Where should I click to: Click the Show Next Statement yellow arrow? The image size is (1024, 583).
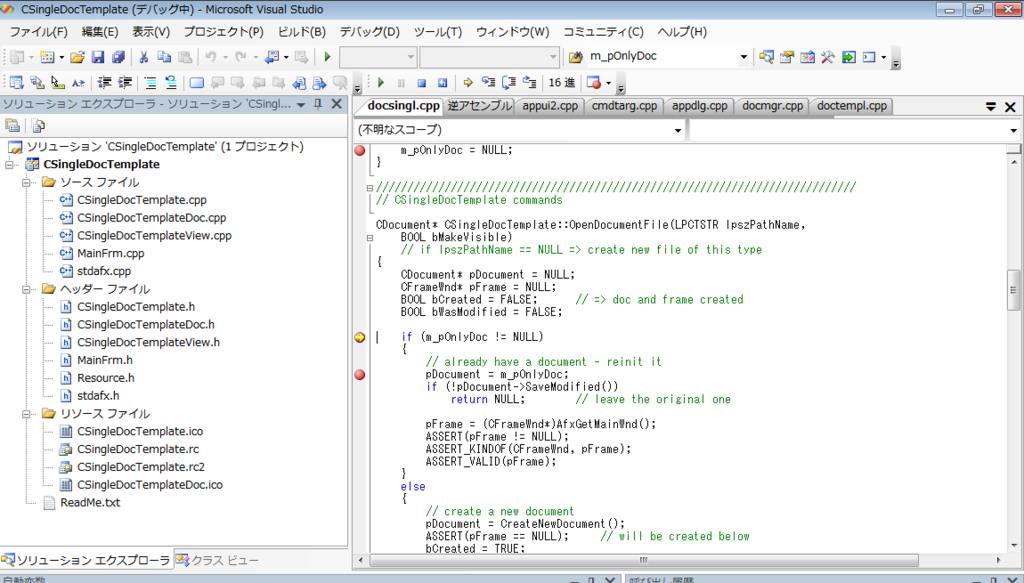[468, 83]
